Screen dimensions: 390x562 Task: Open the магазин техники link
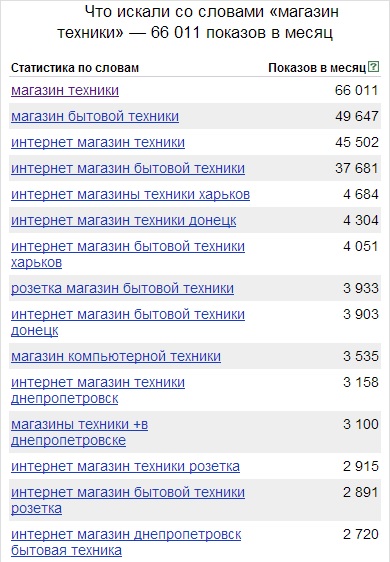point(65,90)
